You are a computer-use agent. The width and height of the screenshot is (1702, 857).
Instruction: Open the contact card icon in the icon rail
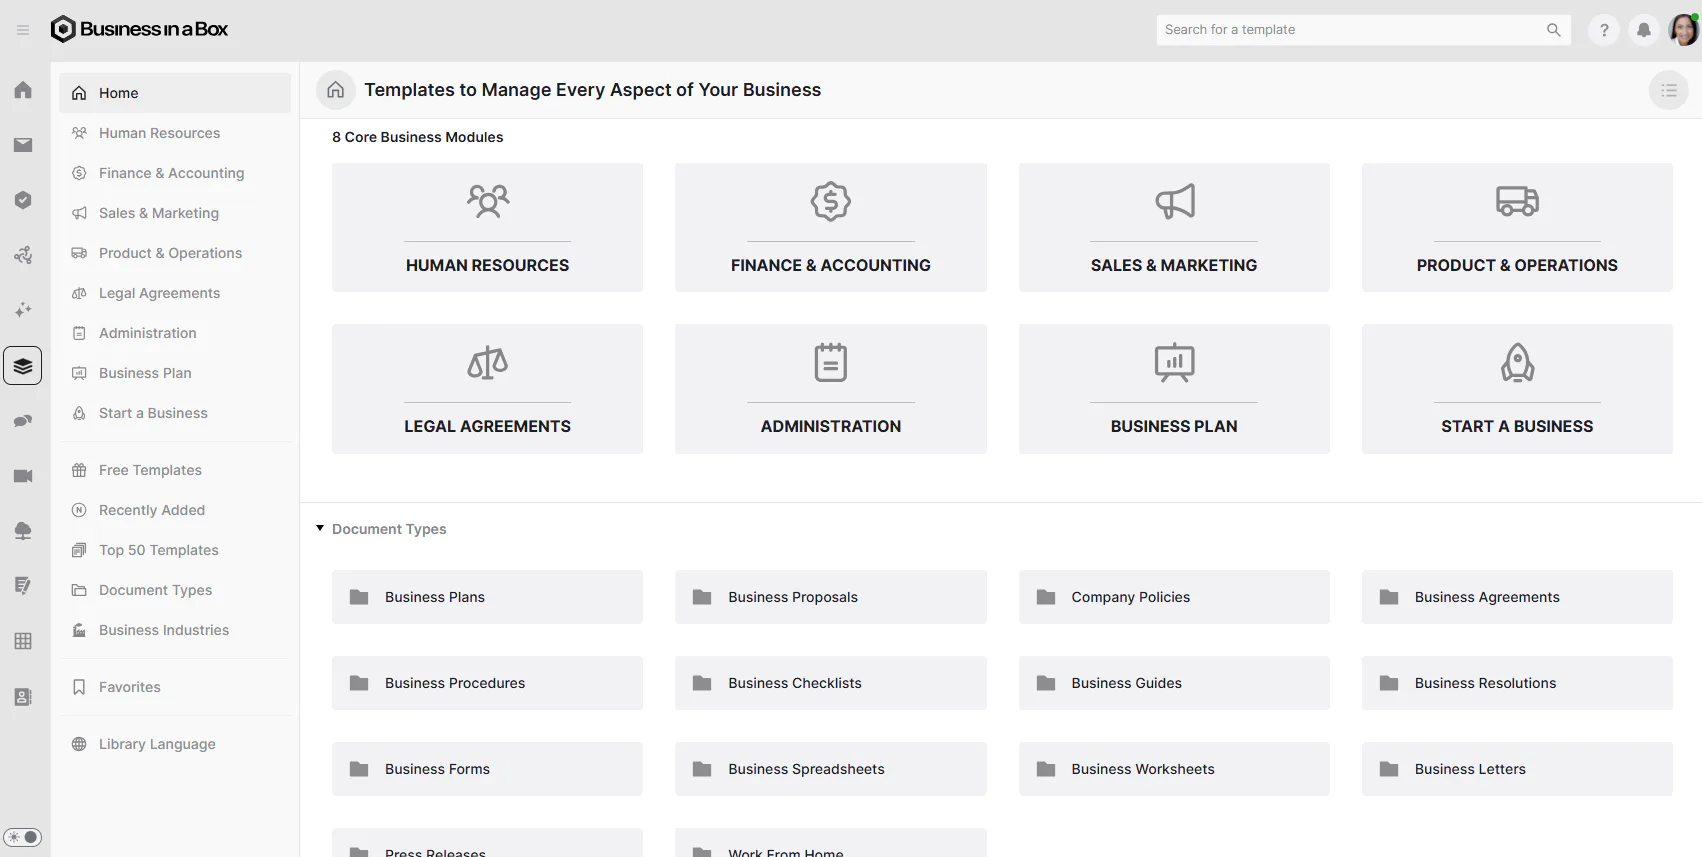pos(23,697)
